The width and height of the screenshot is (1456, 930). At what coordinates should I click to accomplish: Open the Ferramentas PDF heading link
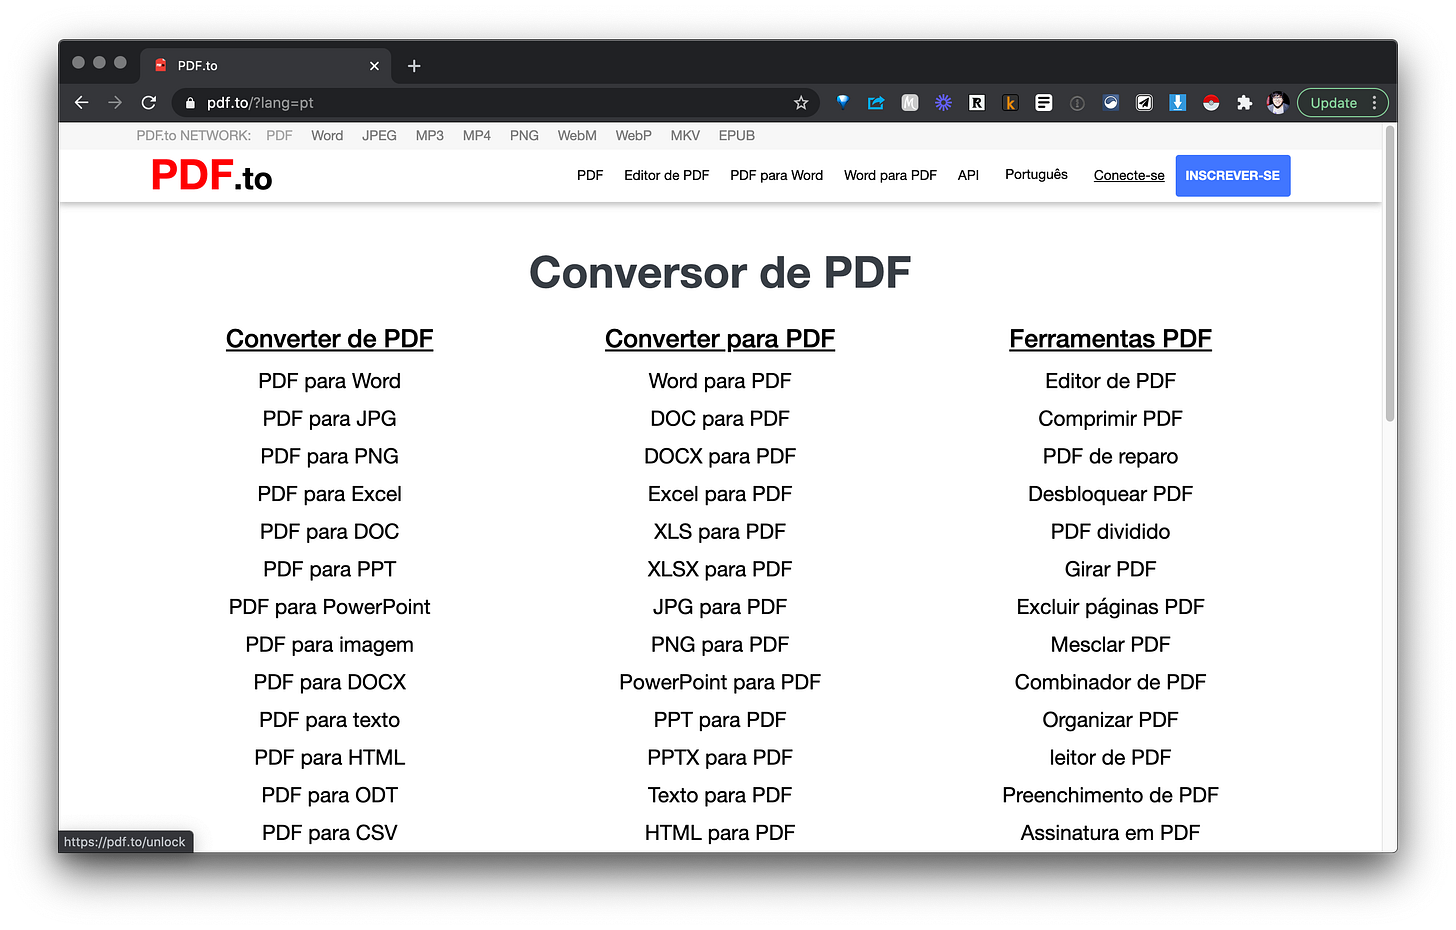click(1110, 339)
